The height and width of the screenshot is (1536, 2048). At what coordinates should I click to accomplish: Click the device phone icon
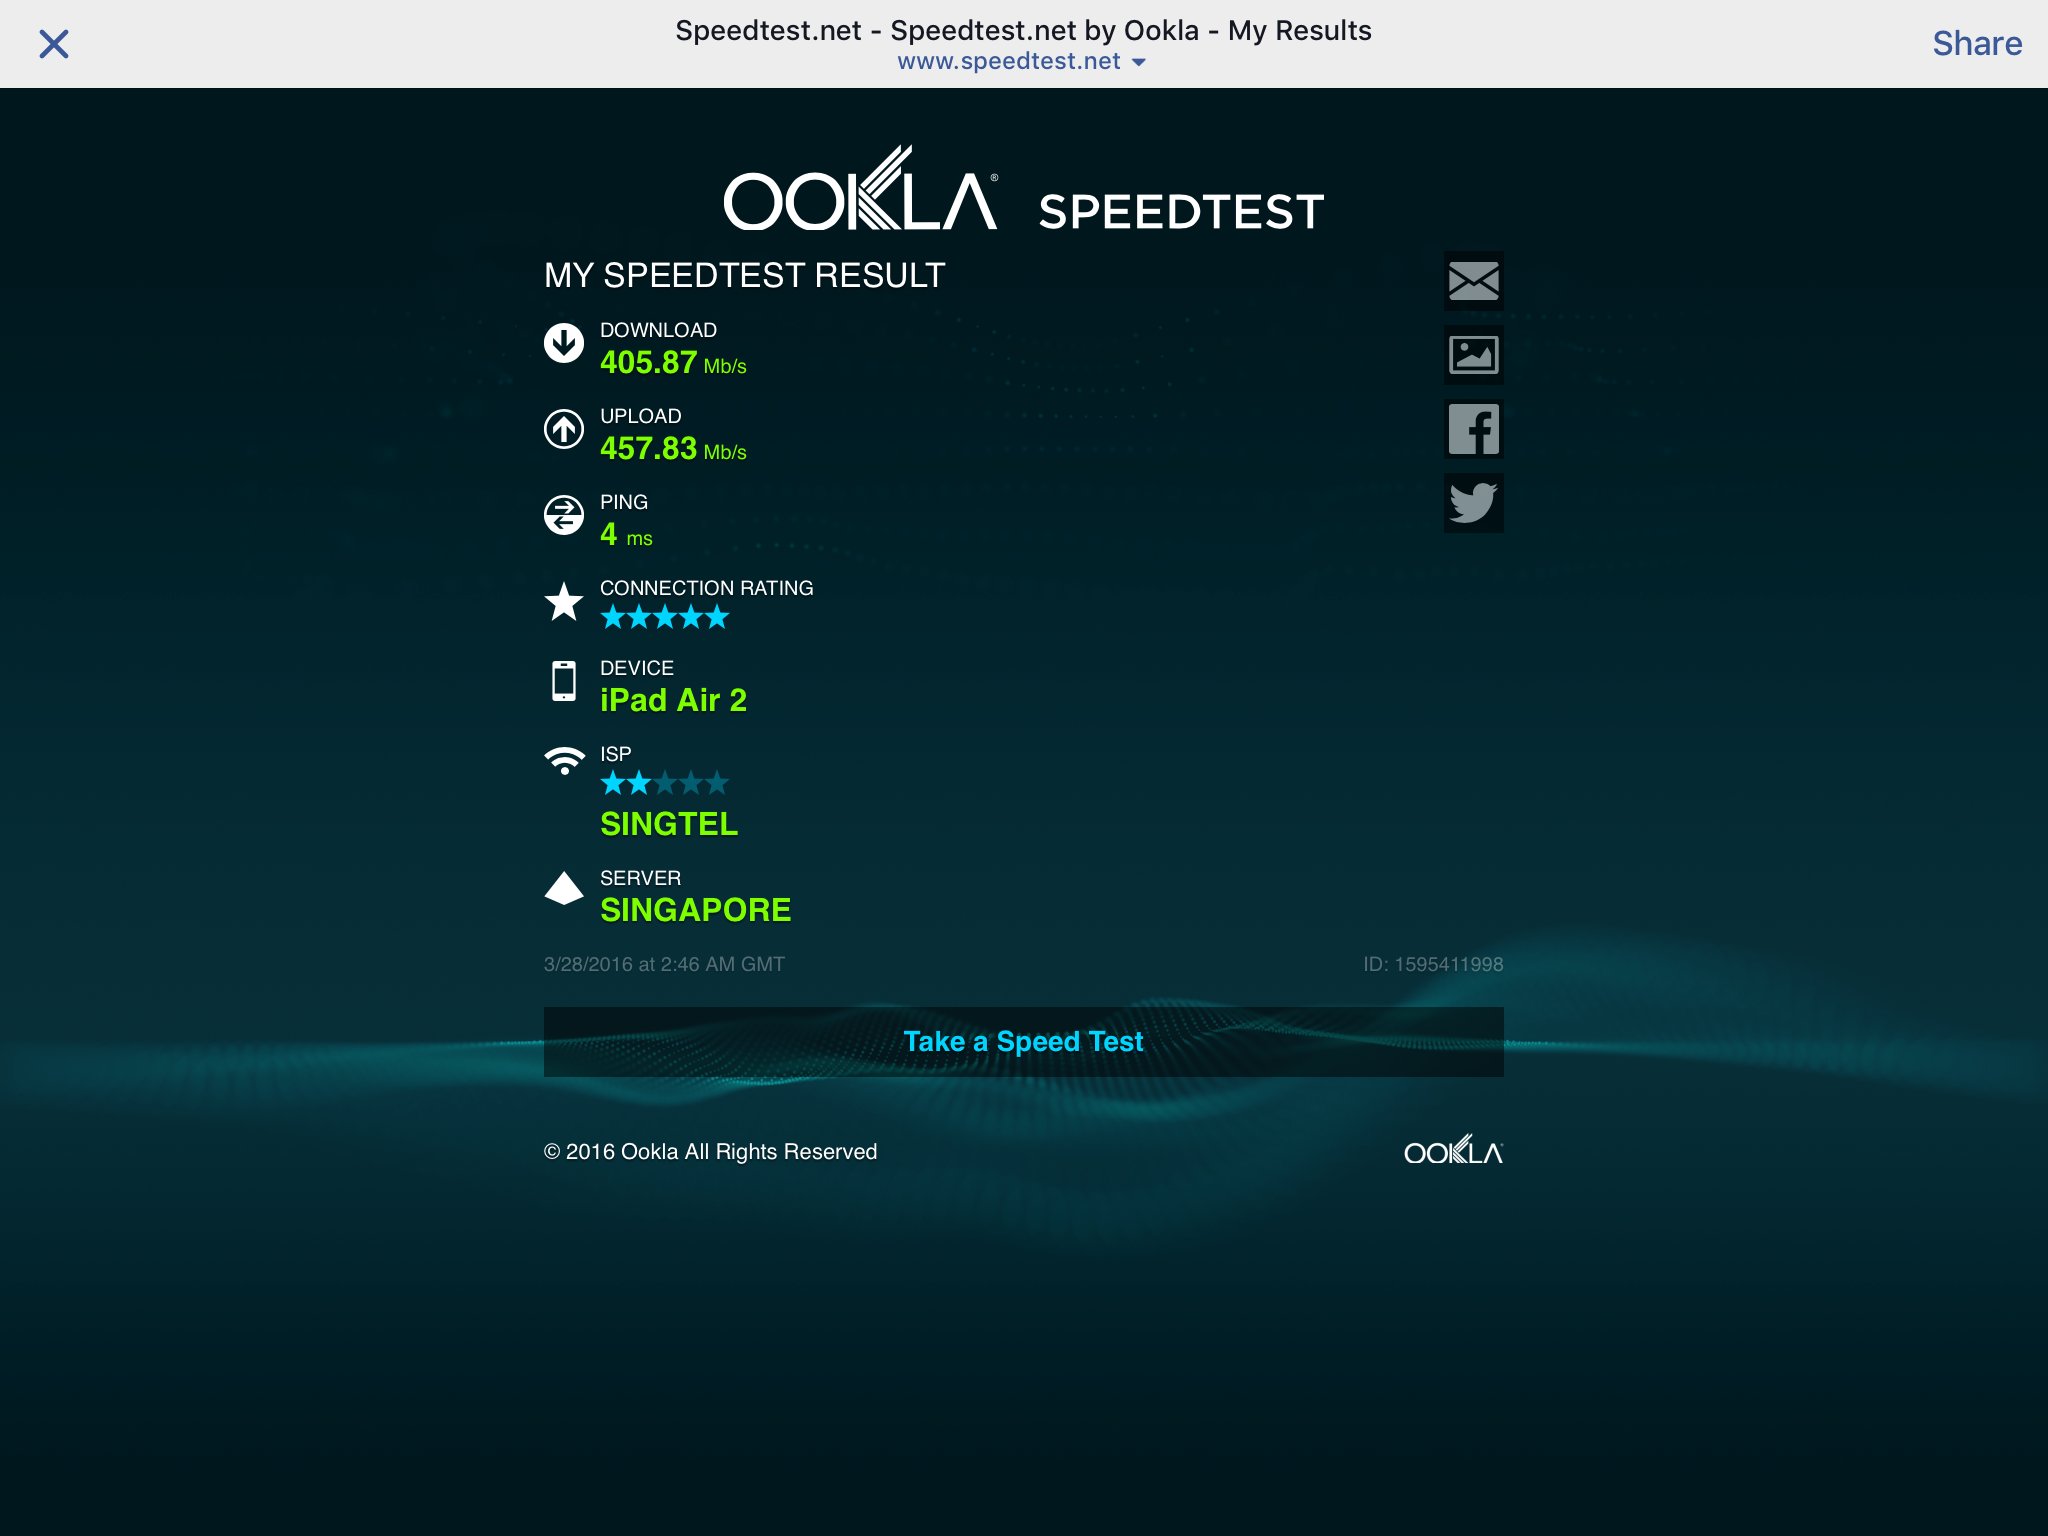(x=564, y=681)
